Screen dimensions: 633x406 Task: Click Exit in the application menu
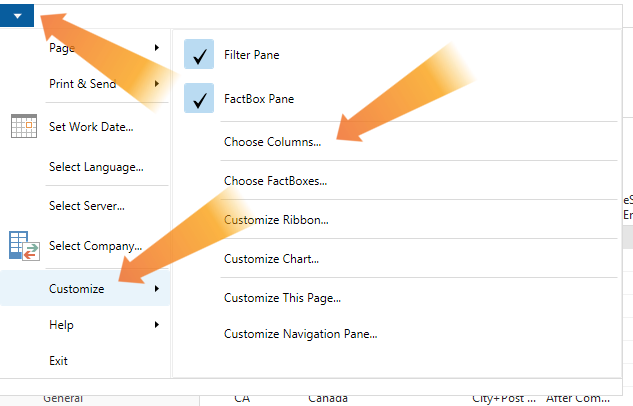(x=58, y=361)
